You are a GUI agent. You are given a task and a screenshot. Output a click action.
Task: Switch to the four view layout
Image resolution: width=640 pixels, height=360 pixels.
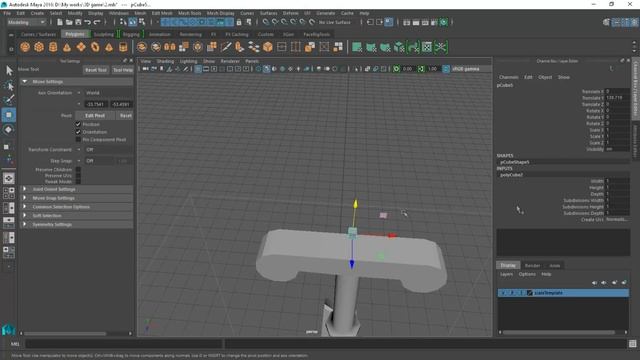(9, 193)
